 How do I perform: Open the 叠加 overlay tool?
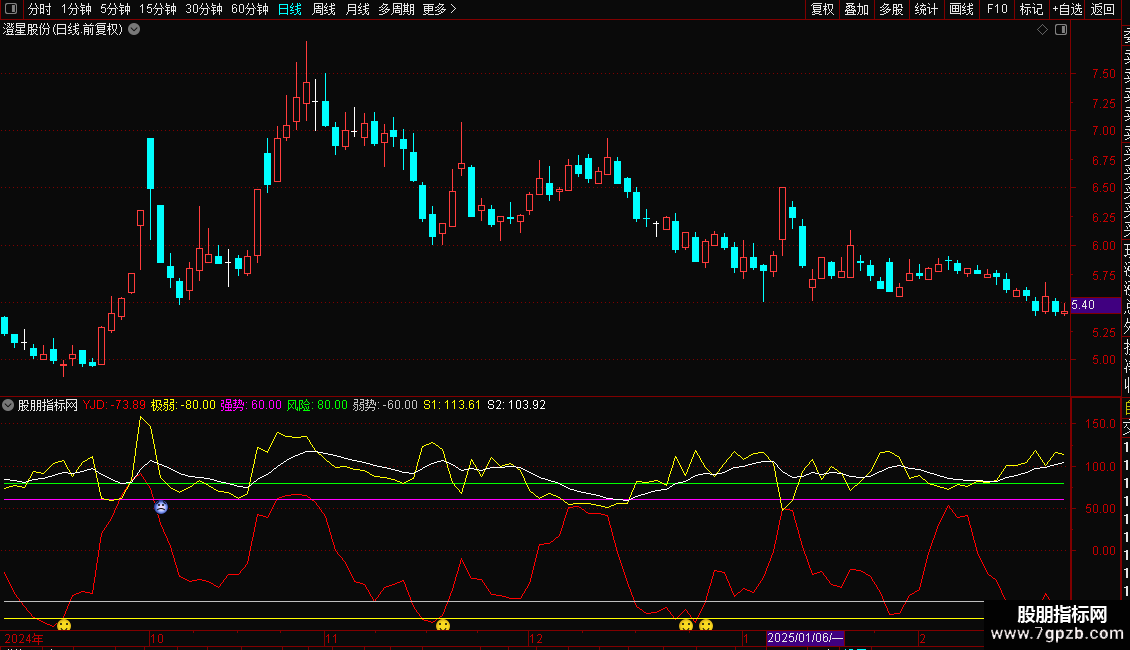coord(856,9)
